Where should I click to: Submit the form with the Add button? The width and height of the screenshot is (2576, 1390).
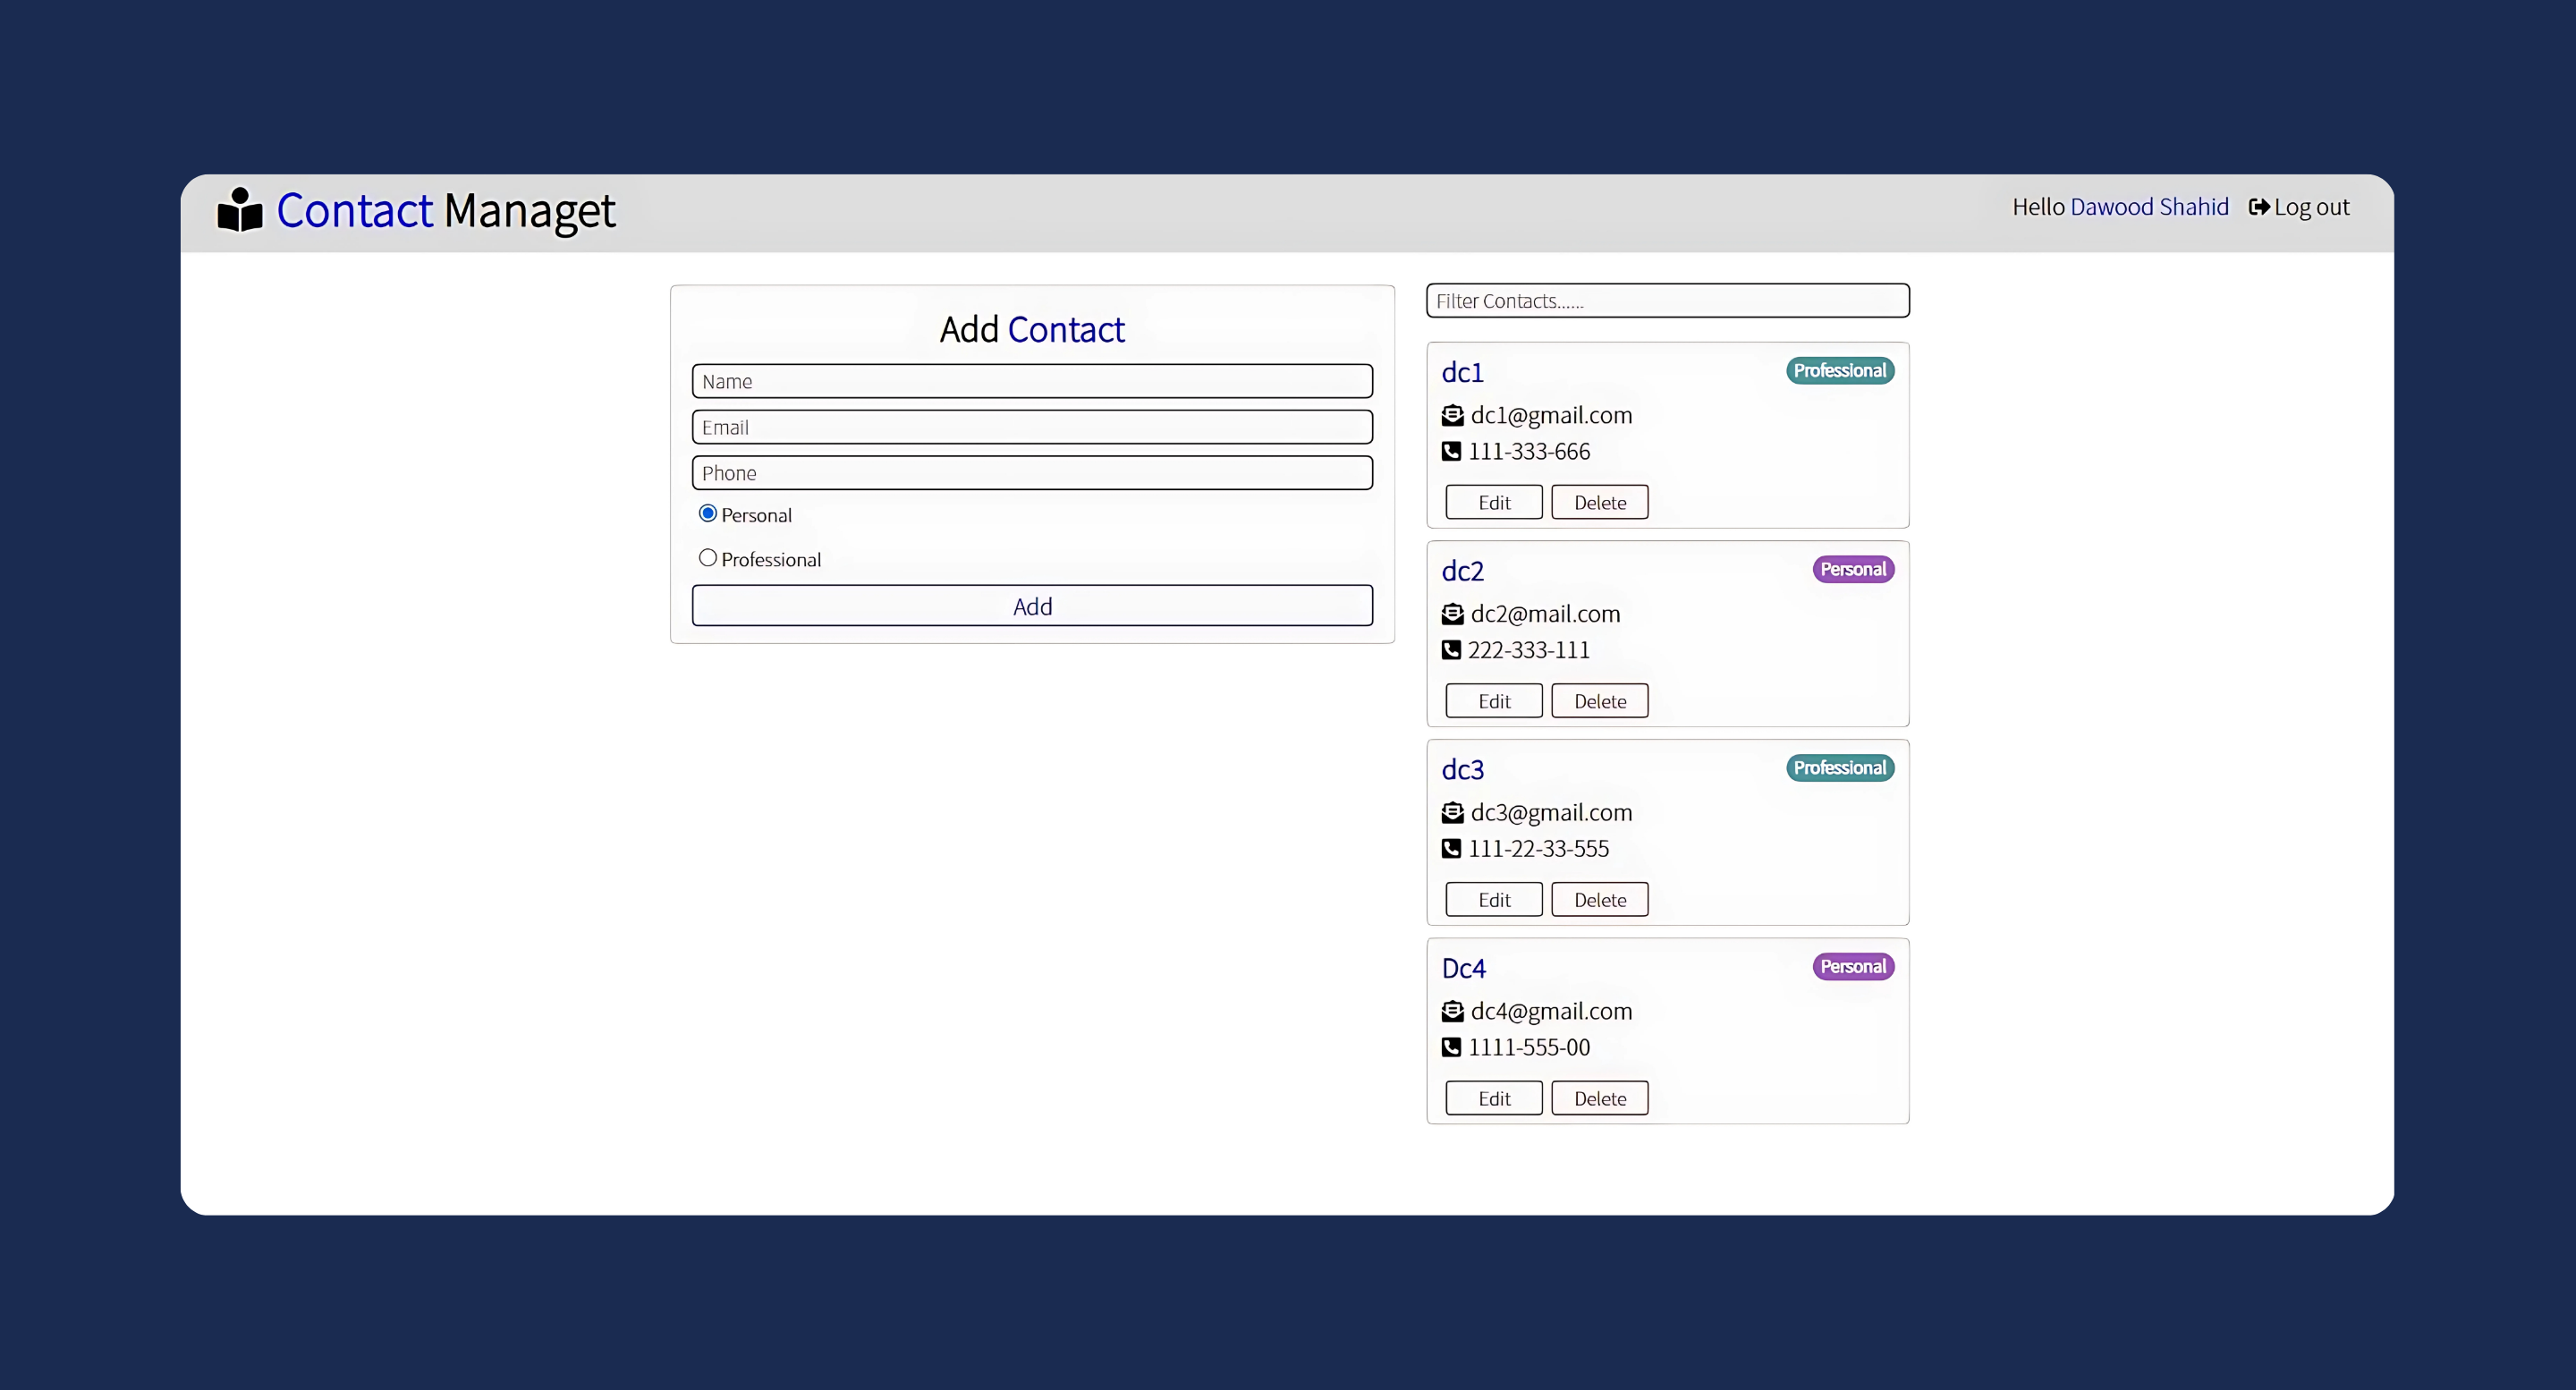click(x=1032, y=606)
